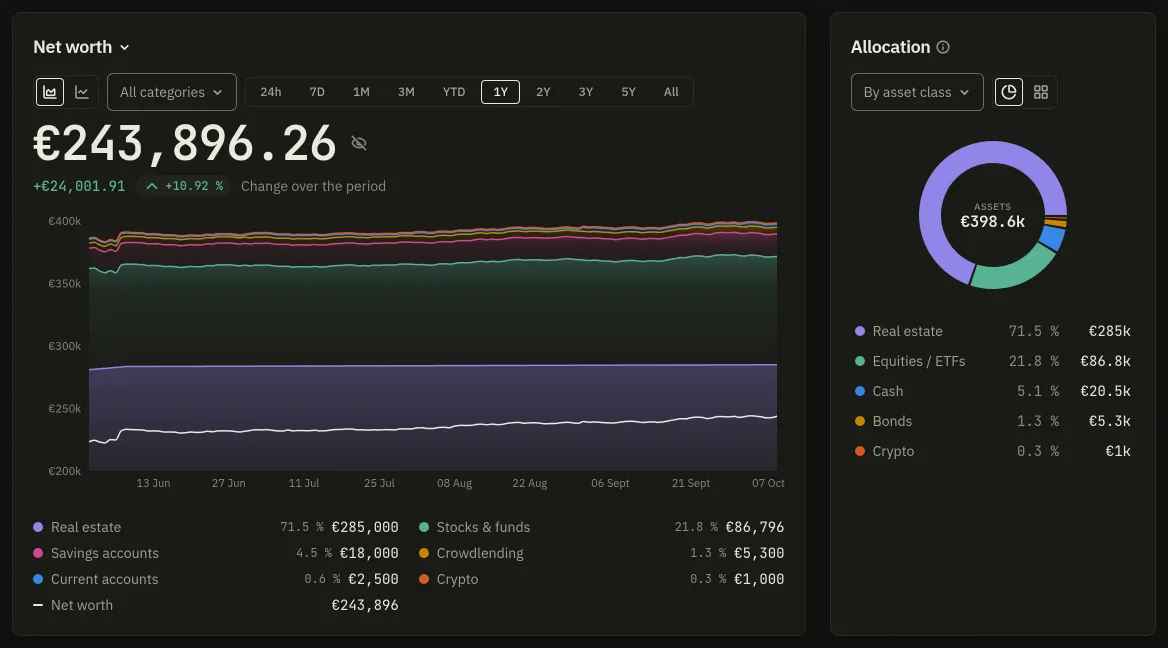Select the 5Y time range

pos(629,92)
